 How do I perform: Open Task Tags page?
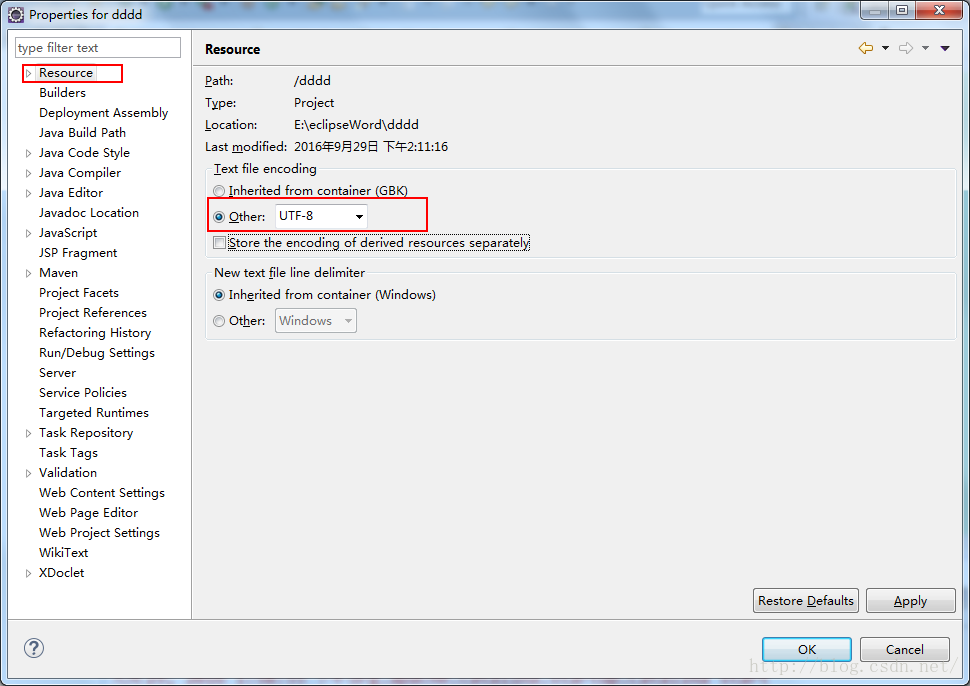[68, 453]
